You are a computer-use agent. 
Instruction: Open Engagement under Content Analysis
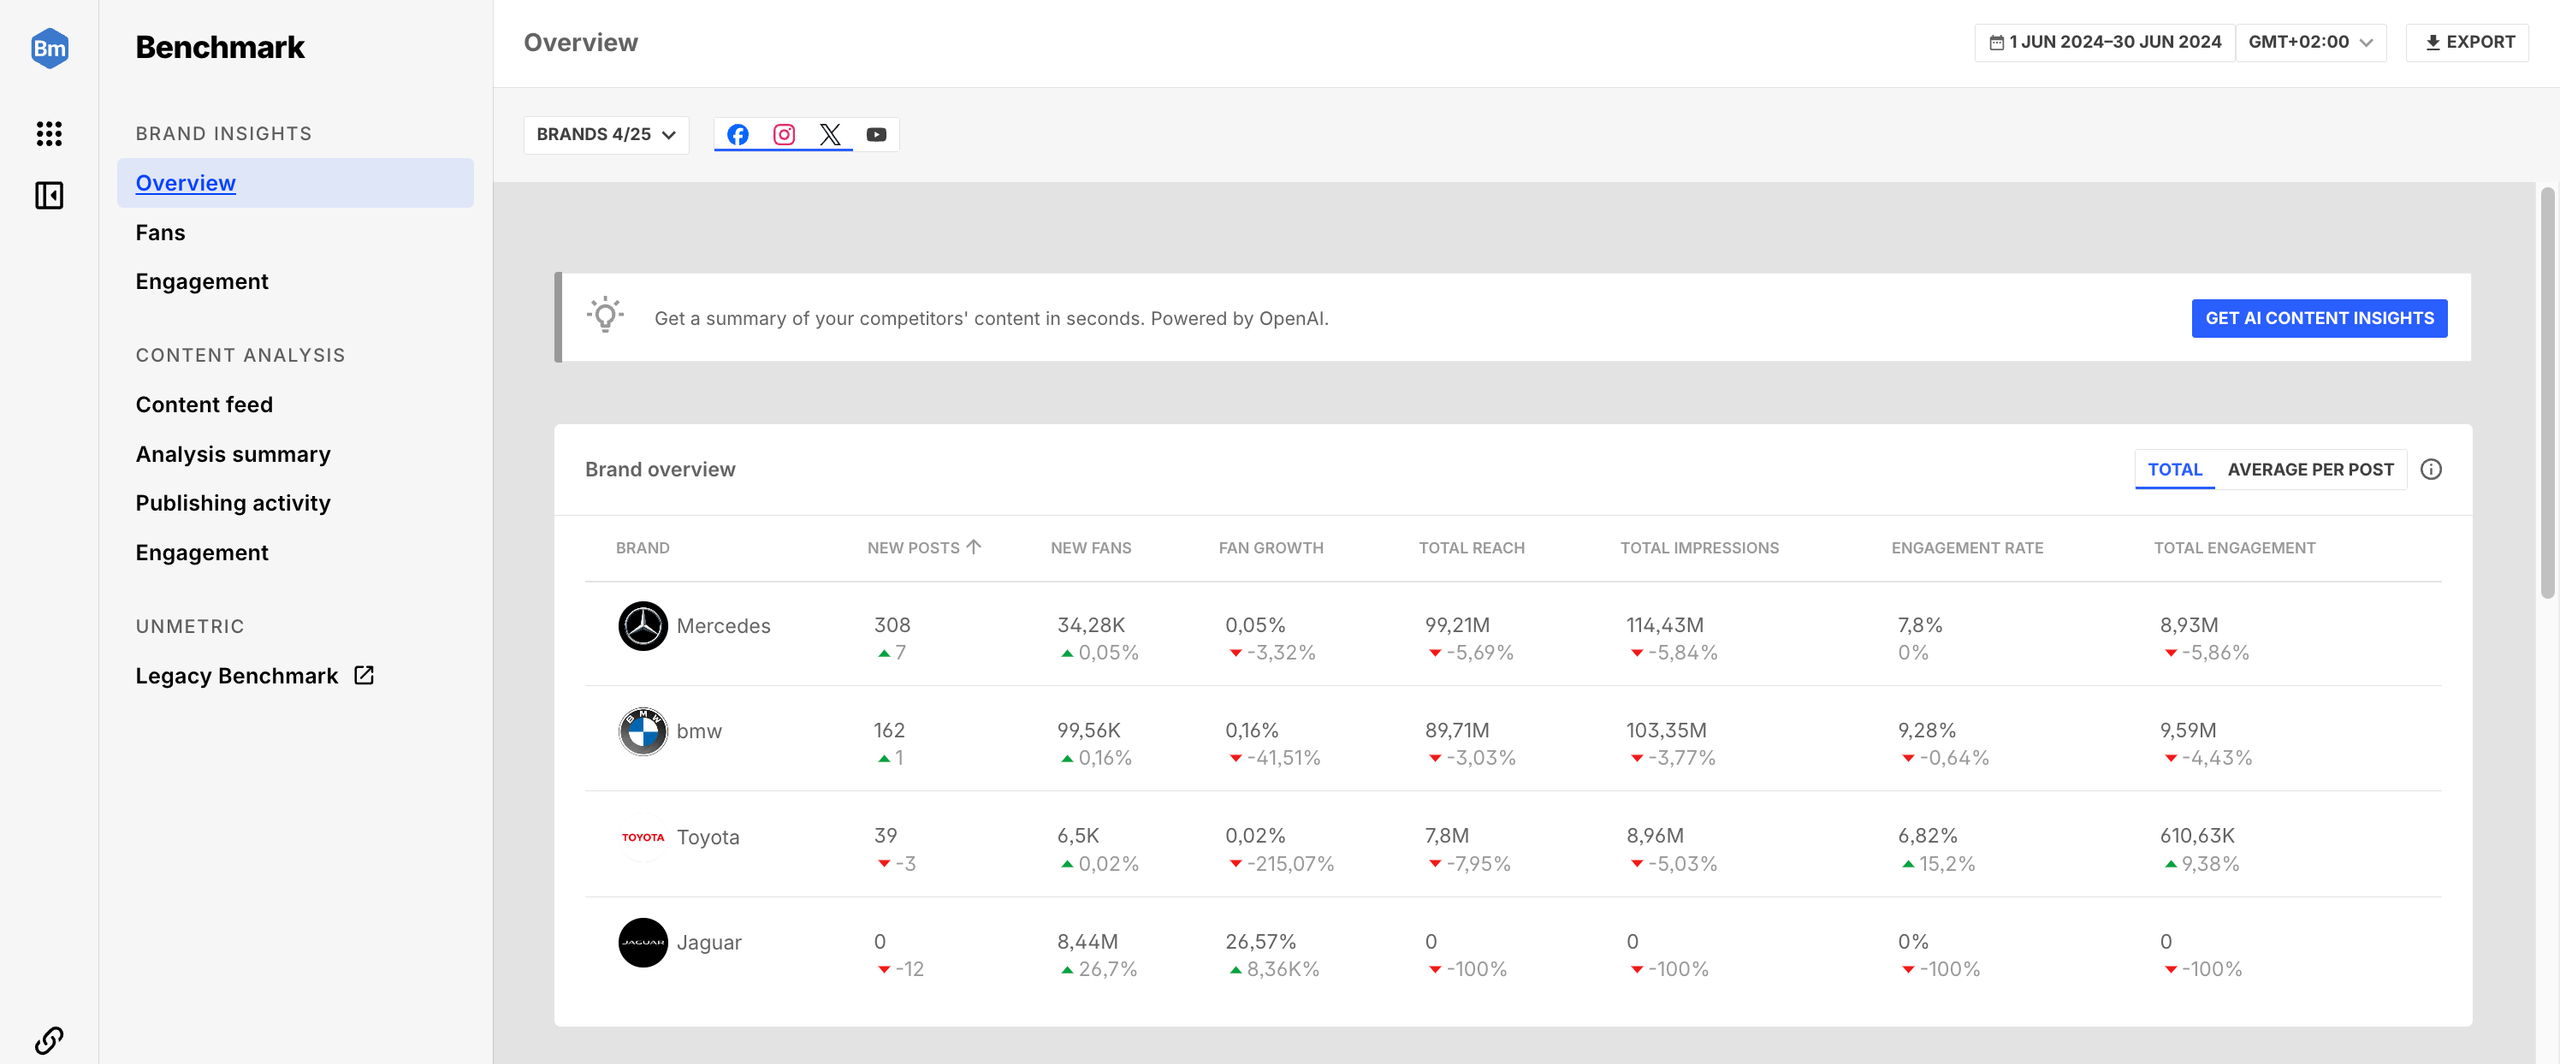point(202,552)
